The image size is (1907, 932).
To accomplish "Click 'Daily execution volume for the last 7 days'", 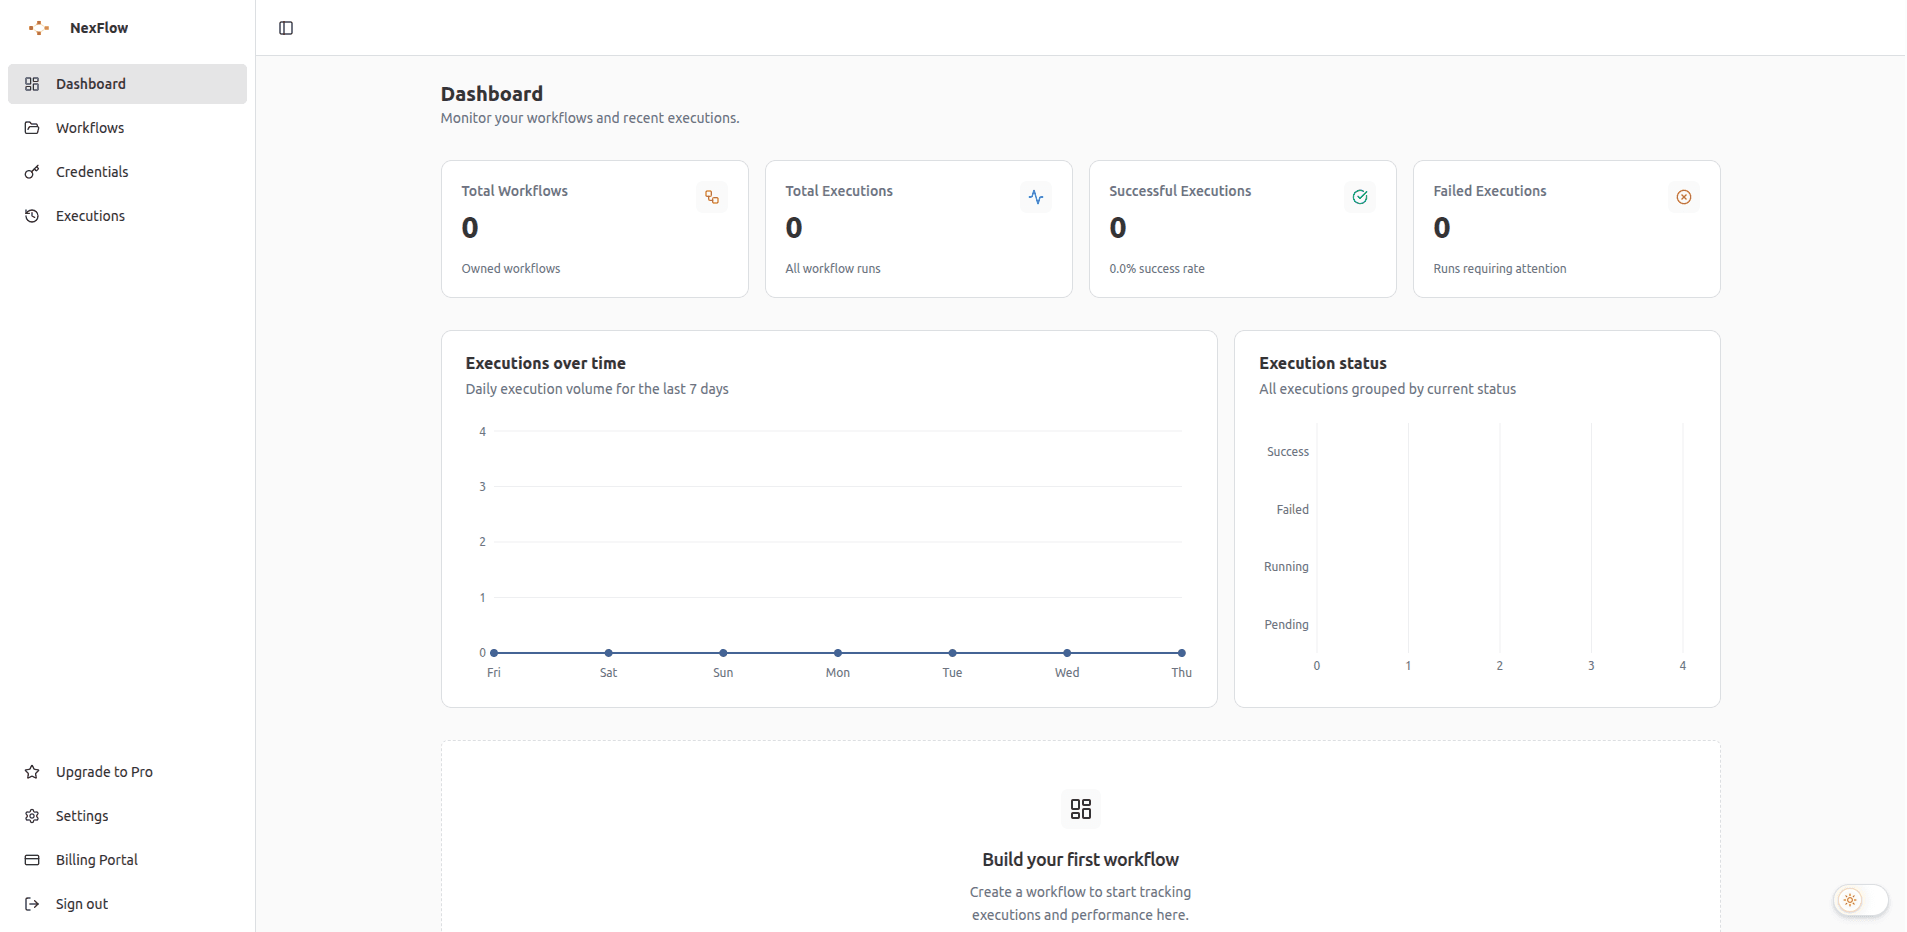I will click(597, 389).
